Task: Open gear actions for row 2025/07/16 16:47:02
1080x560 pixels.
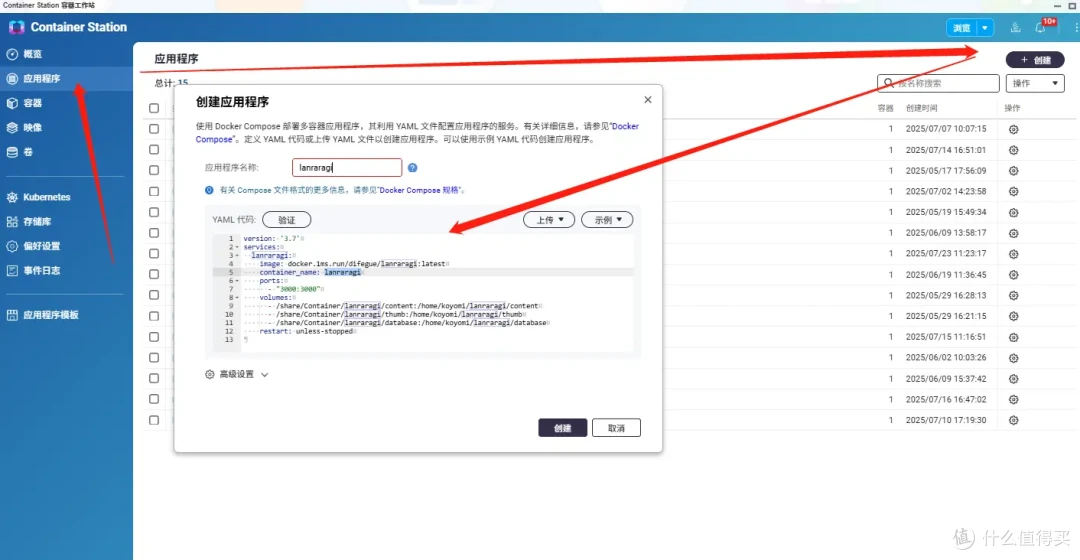Action: click(x=1014, y=400)
